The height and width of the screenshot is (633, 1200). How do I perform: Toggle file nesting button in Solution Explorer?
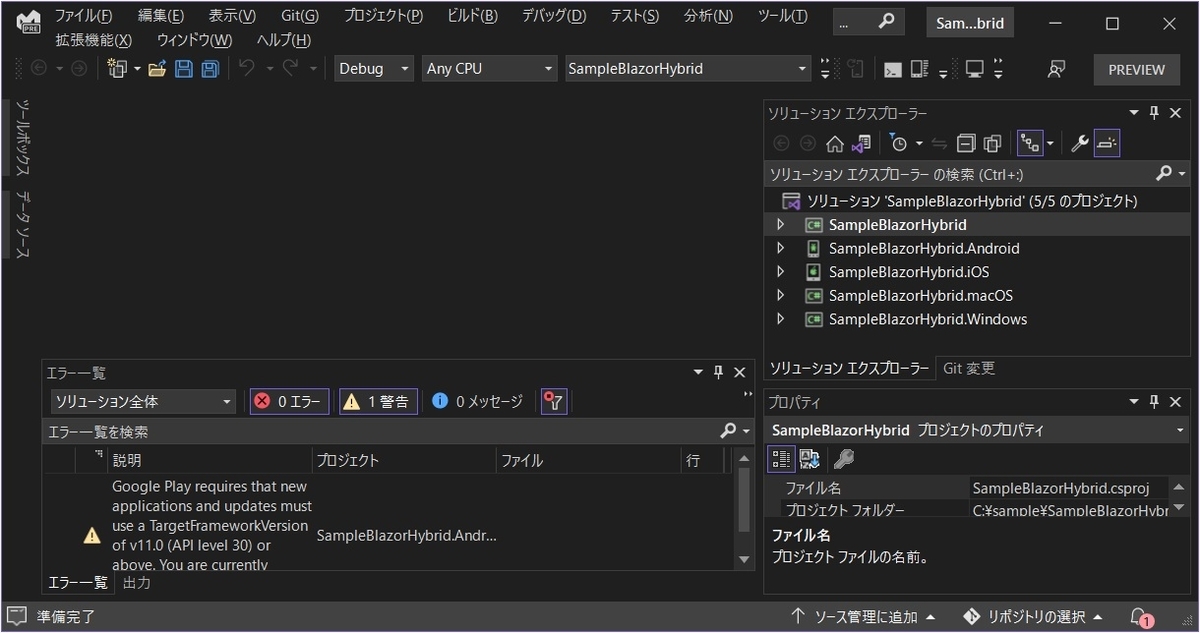[1030, 143]
